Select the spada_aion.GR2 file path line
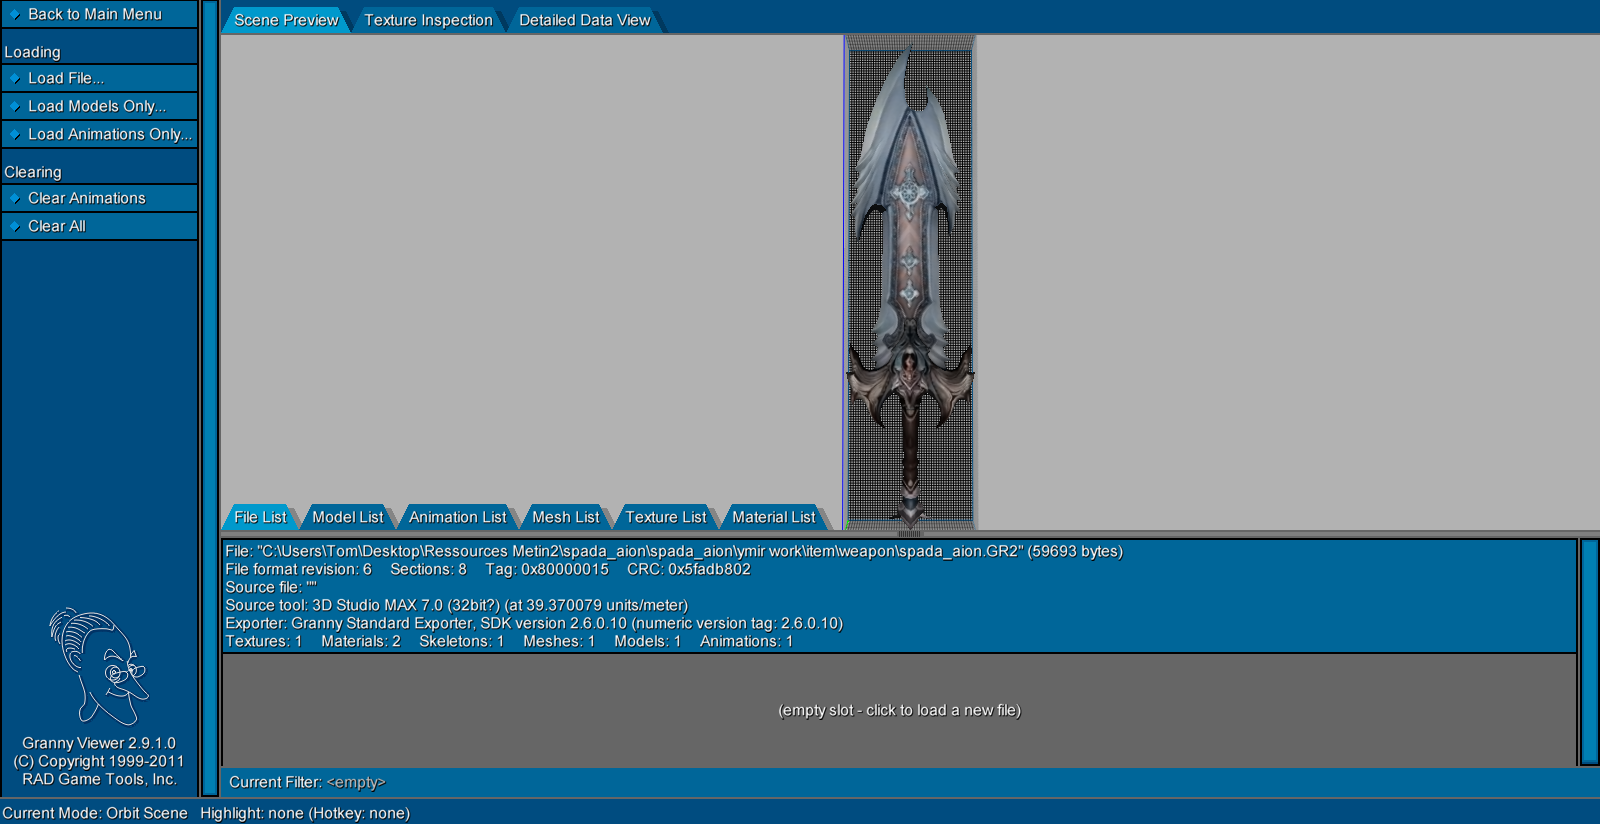Viewport: 1600px width, 824px height. [x=674, y=551]
